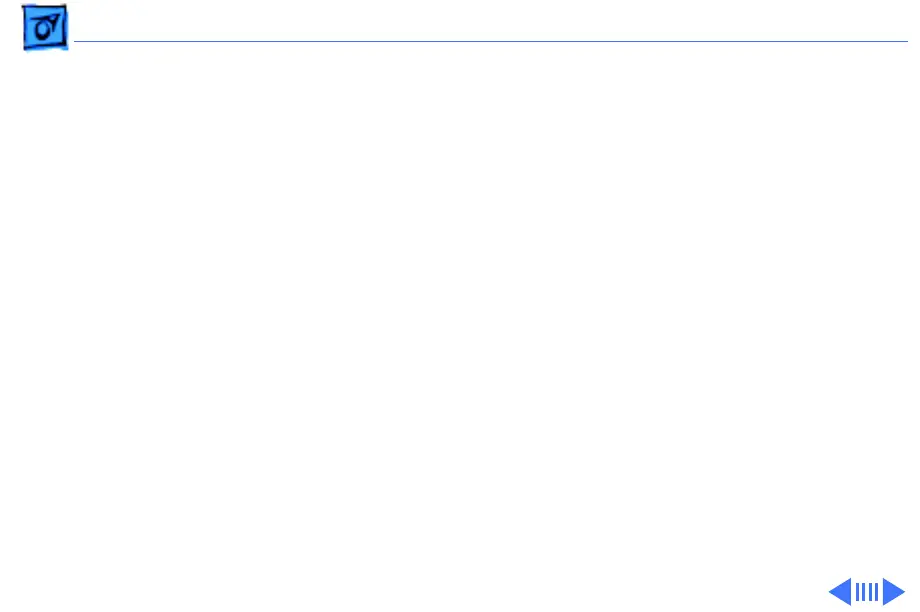This screenshot has height=612, width=920.
Task: Select the right-pointing blue triangle
Action: [x=894, y=591]
